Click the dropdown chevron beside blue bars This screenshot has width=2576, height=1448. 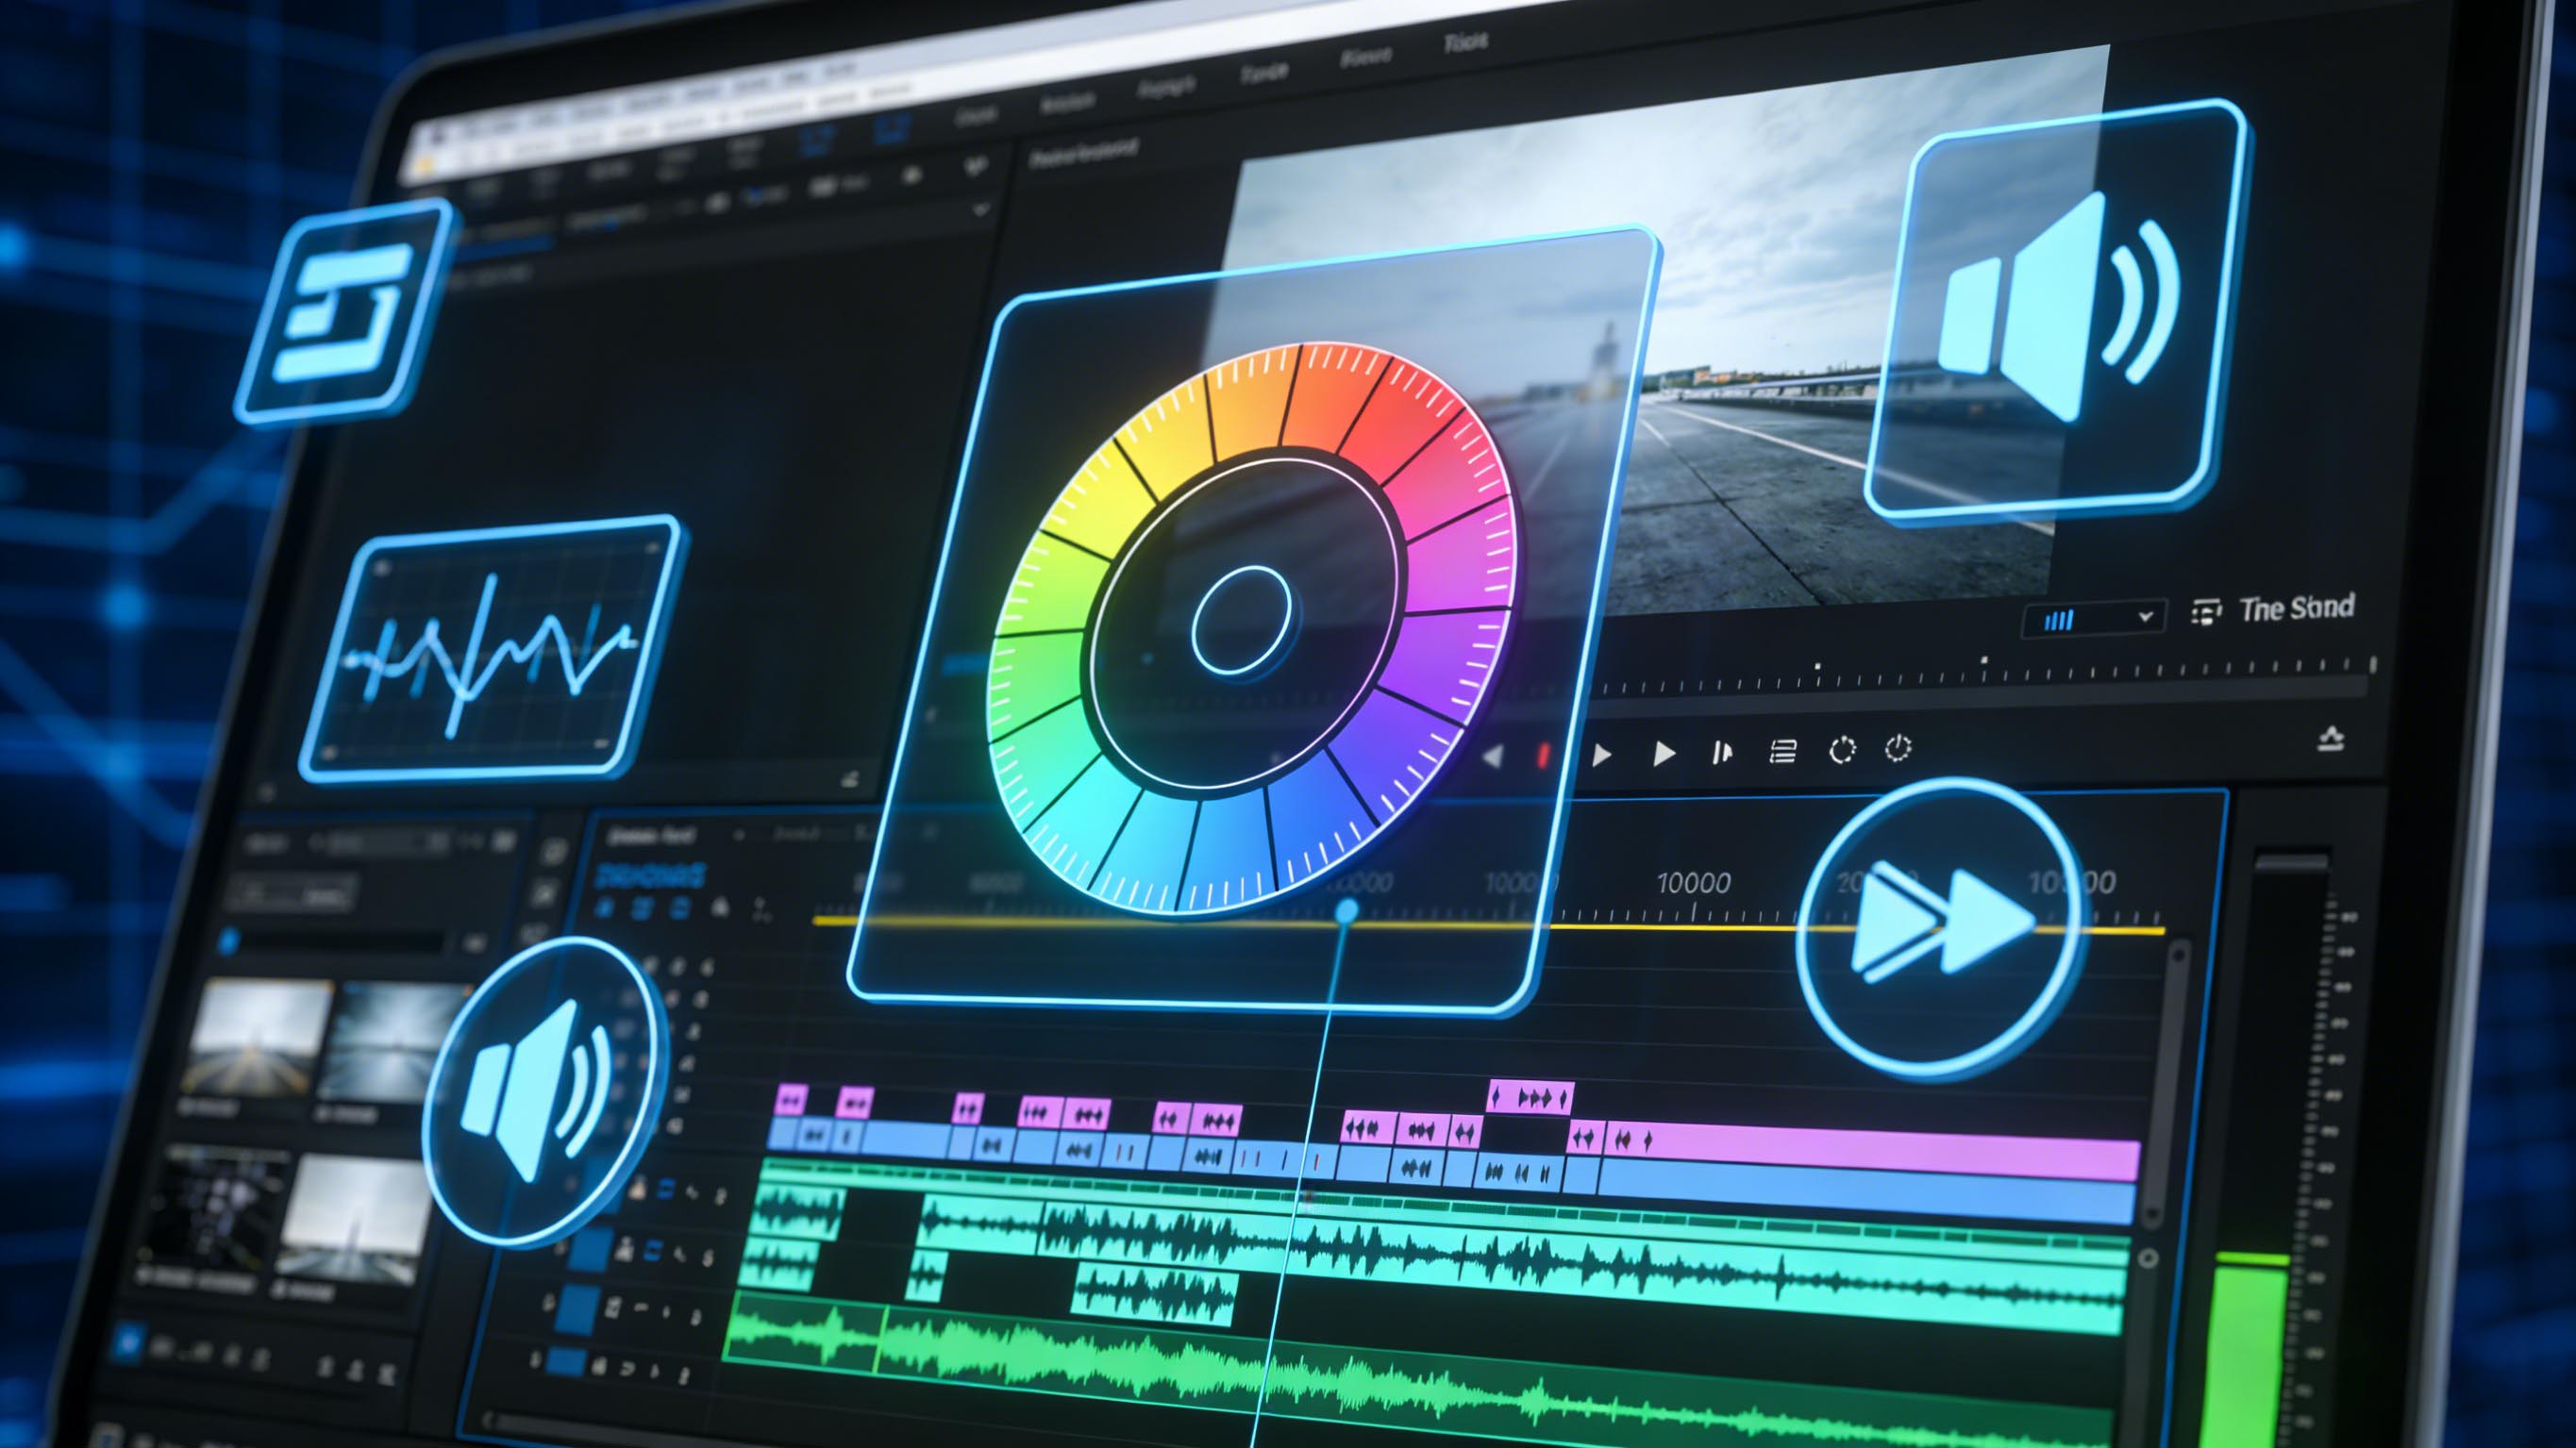coord(2144,617)
